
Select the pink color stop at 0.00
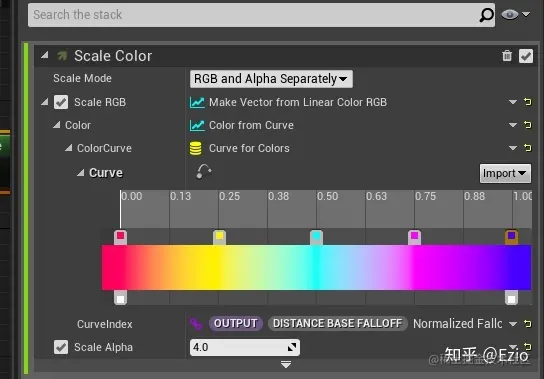pos(120,237)
